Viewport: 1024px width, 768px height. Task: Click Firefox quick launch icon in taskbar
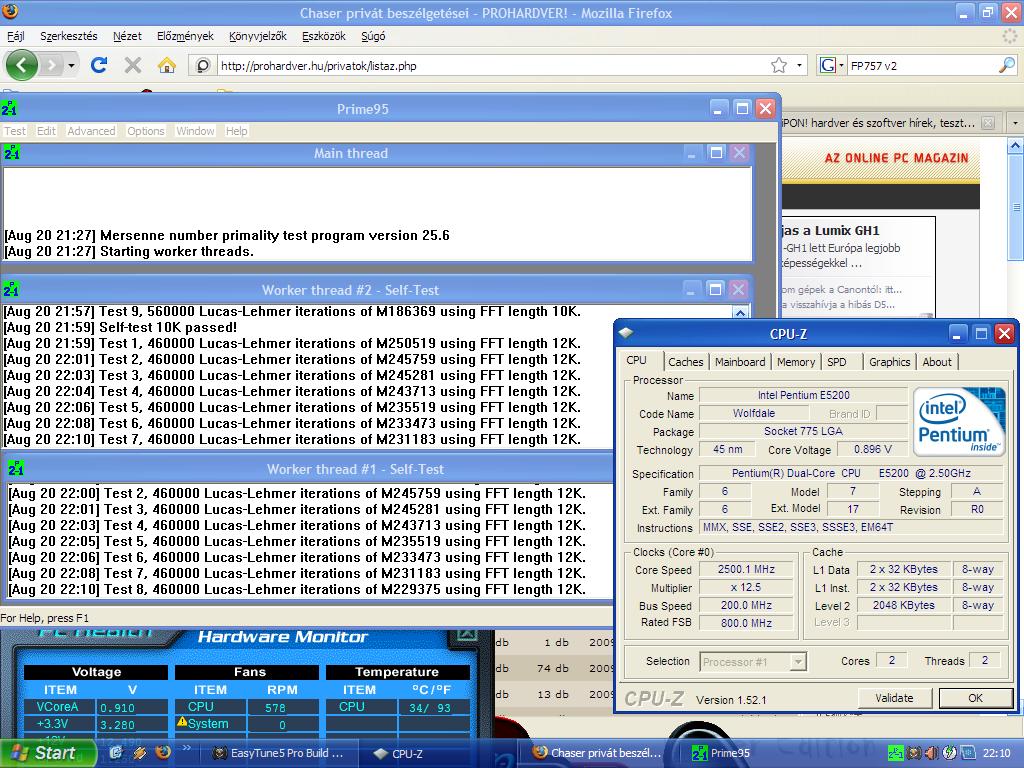pos(163,752)
